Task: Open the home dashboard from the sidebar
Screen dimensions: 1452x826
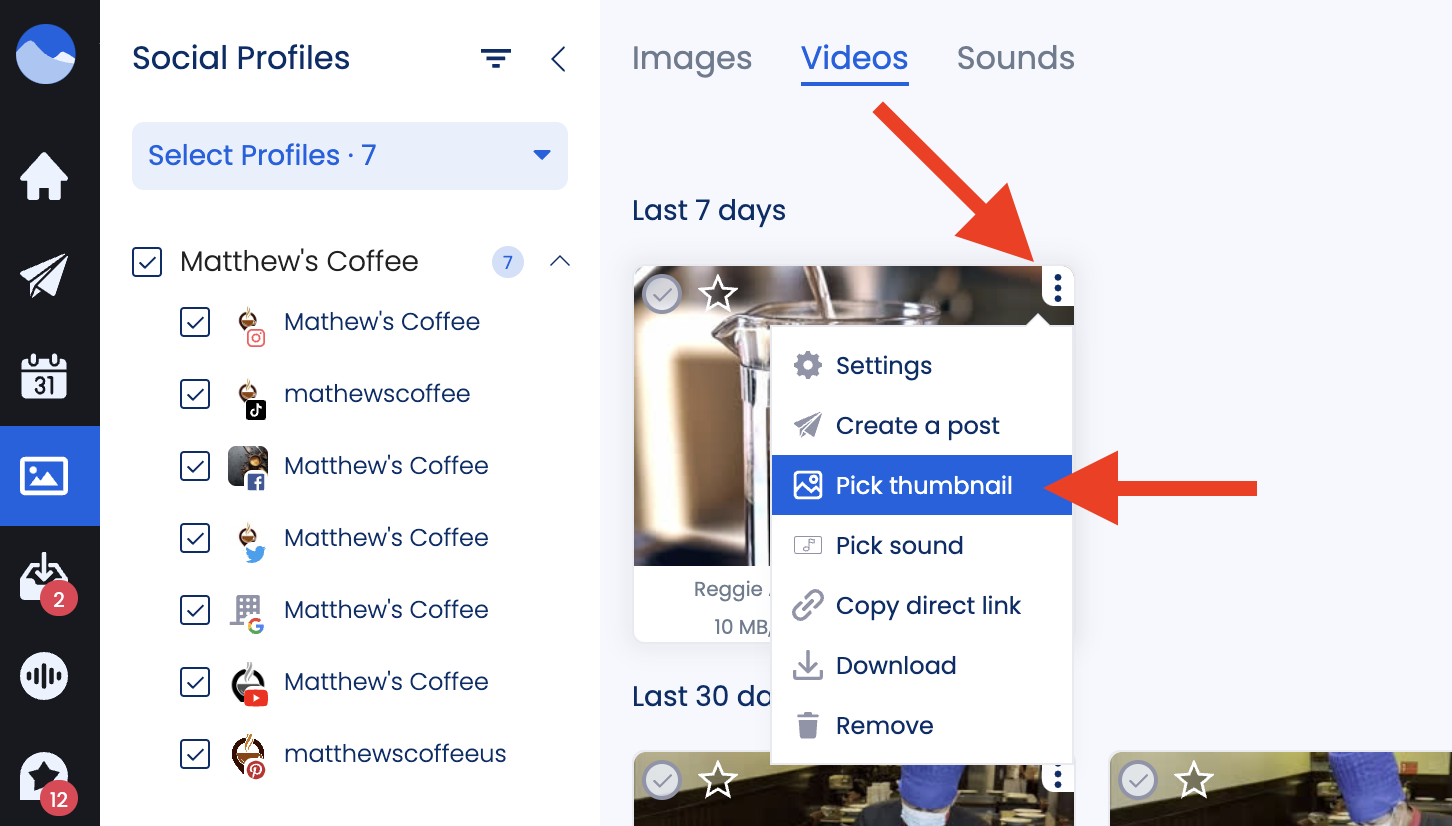Action: [x=44, y=176]
